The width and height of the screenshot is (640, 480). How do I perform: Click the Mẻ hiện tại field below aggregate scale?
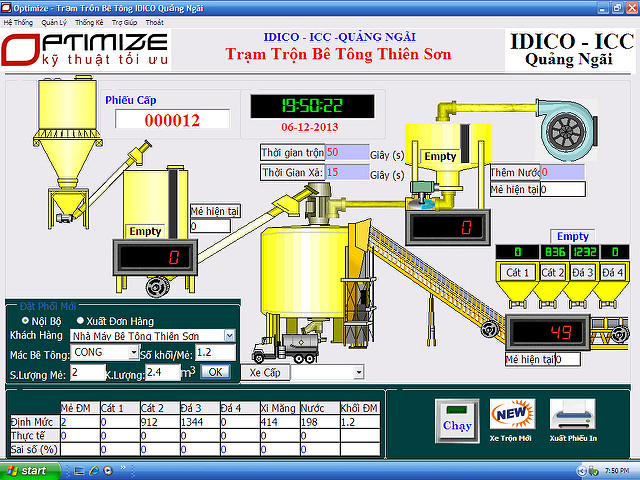point(568,359)
